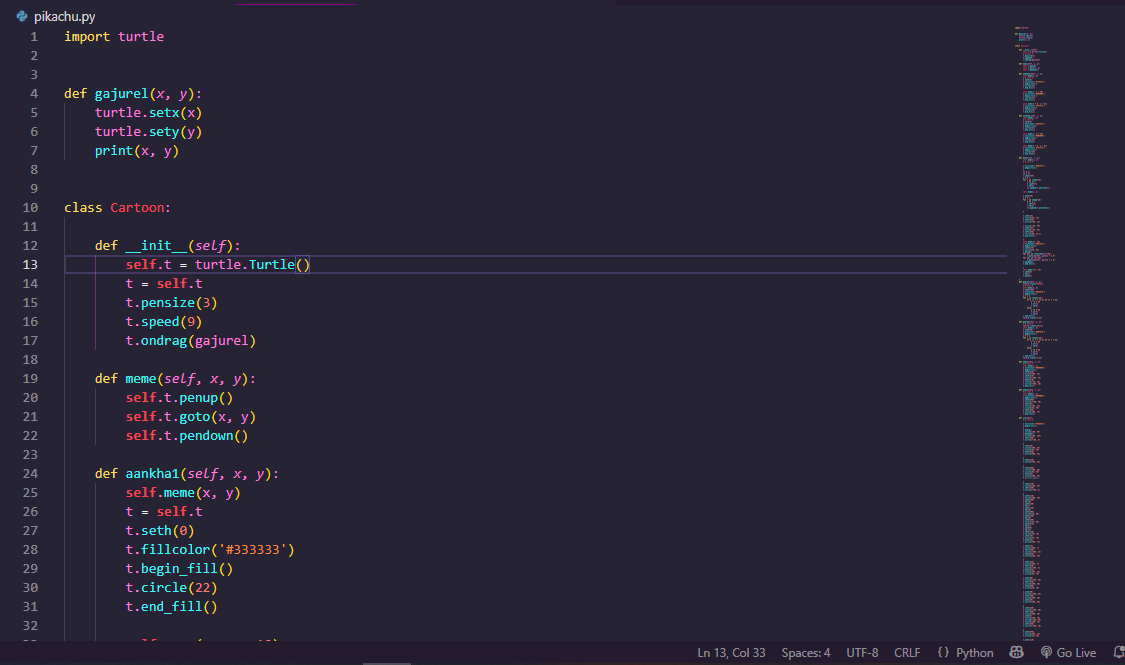Select Python language mode
This screenshot has width=1125, height=665.
(x=974, y=653)
